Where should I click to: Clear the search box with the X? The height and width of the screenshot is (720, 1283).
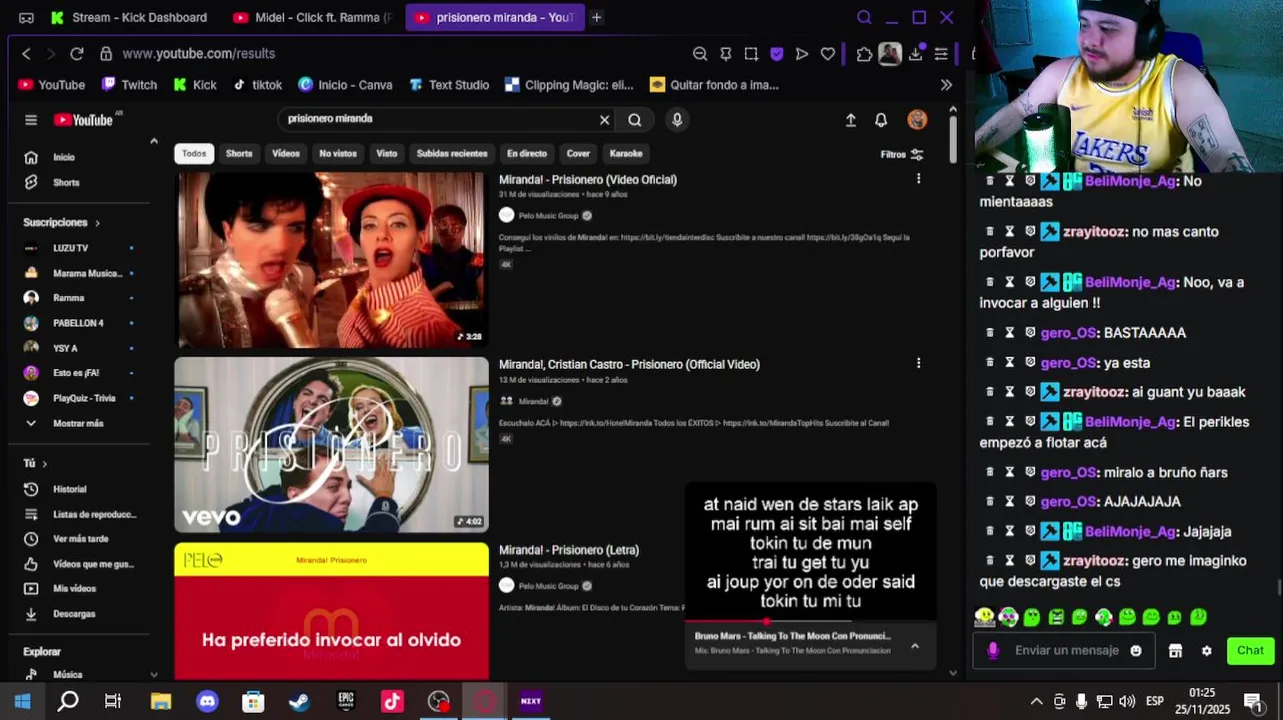pos(604,120)
